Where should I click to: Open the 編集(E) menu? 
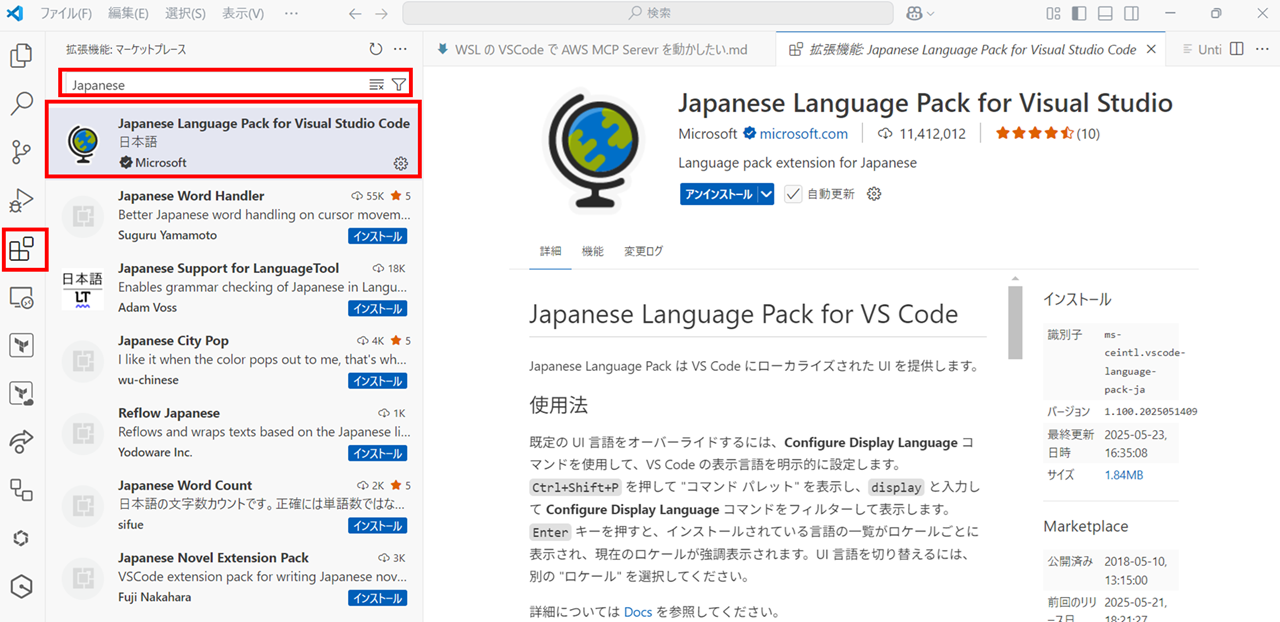[x=127, y=14]
